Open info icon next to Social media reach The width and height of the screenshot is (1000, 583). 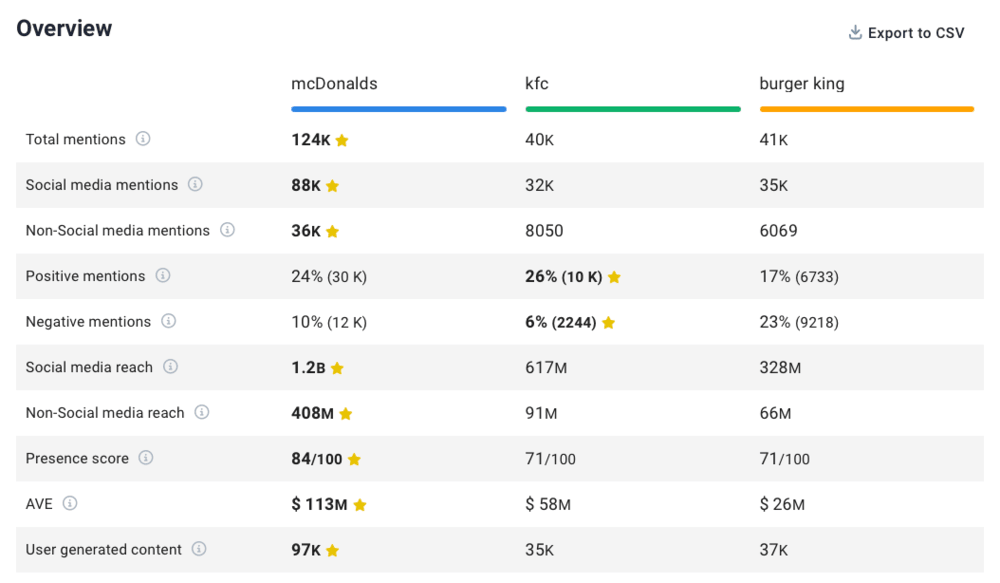(170, 367)
